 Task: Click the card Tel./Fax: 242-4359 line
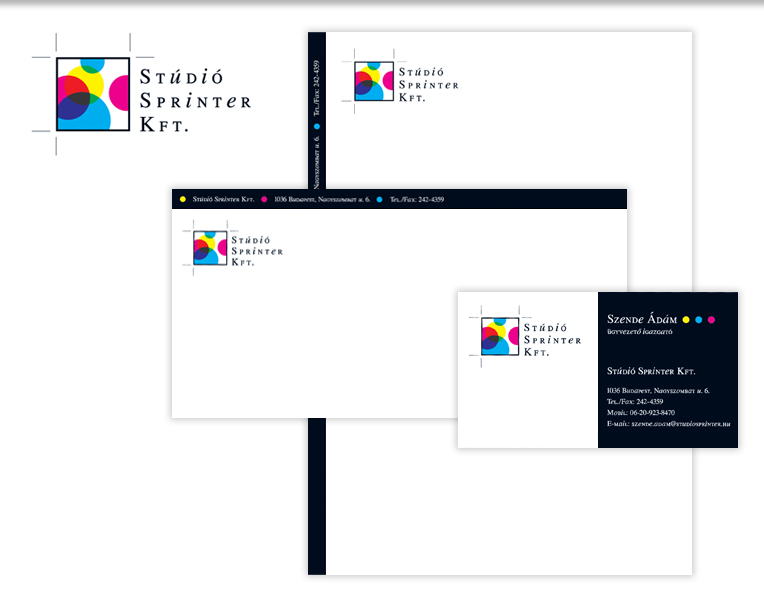coord(635,402)
